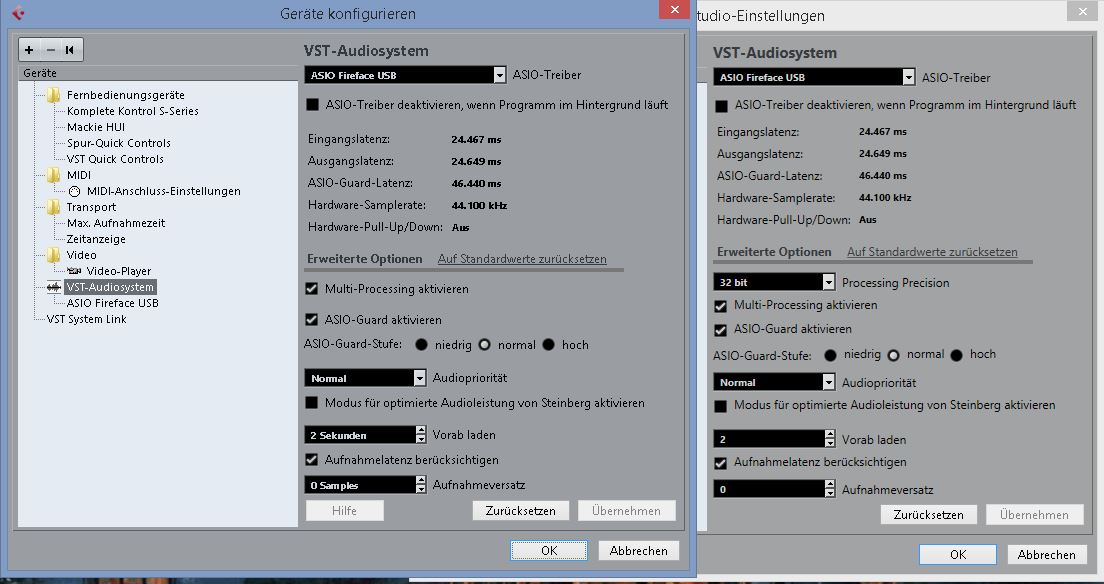This screenshot has height=584, width=1104.
Task: Click Zurücksetzen button in Geräte konfigurieren
Action: point(520,511)
